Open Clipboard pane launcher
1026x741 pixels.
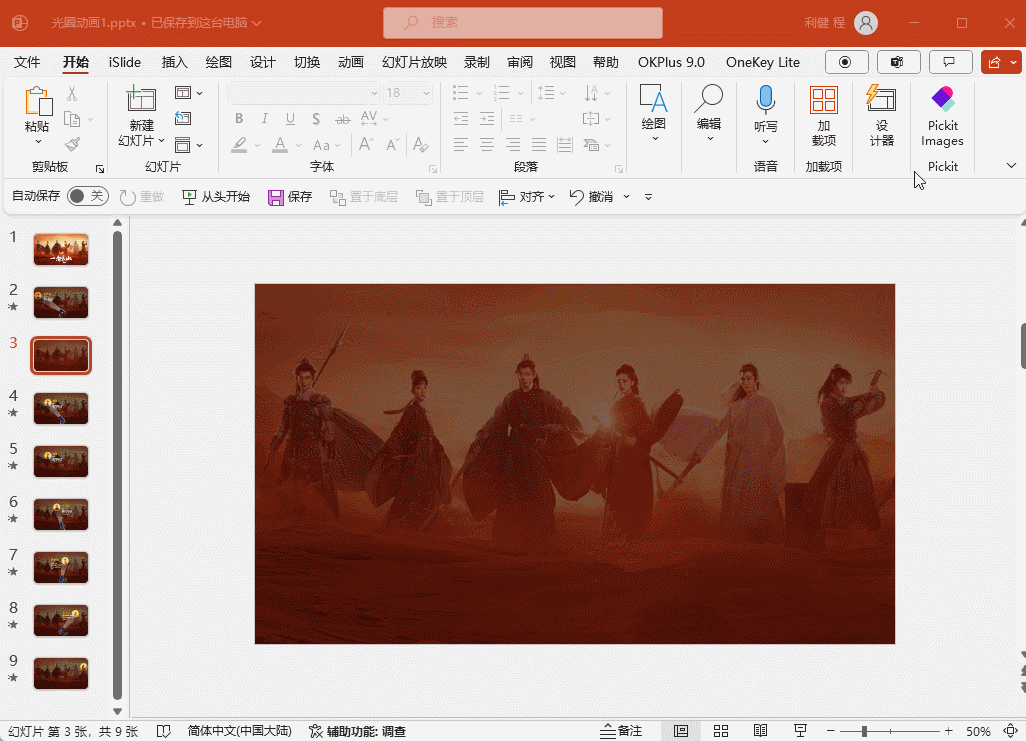click(99, 169)
